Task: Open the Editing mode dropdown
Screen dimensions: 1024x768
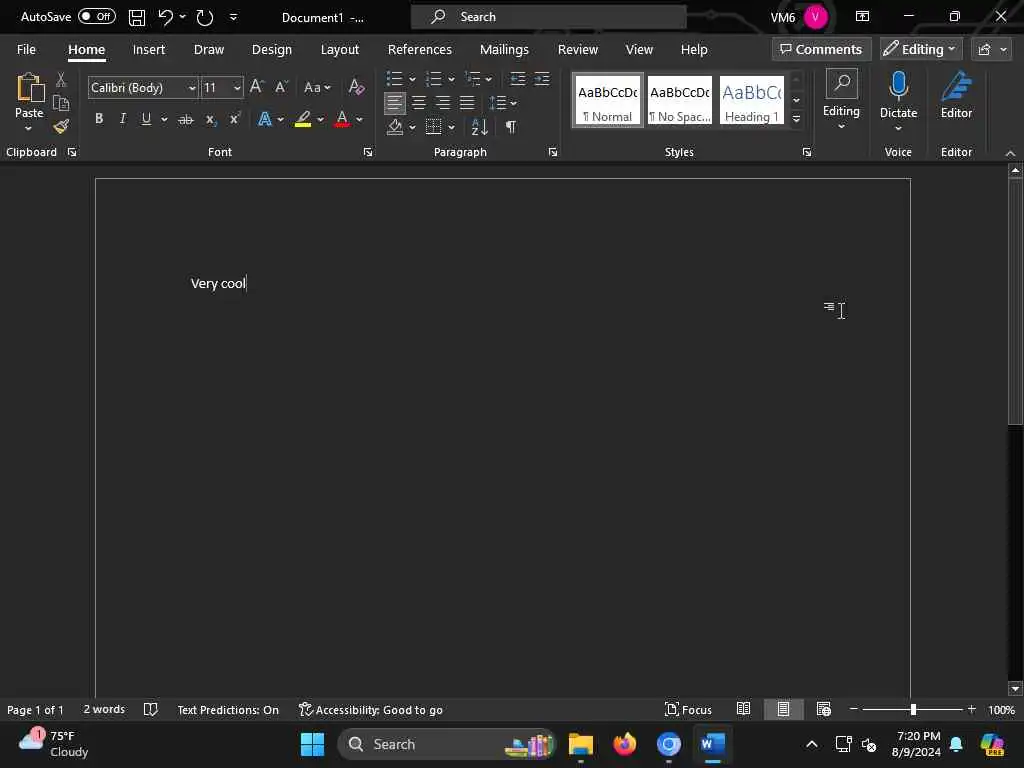Action: click(x=920, y=49)
